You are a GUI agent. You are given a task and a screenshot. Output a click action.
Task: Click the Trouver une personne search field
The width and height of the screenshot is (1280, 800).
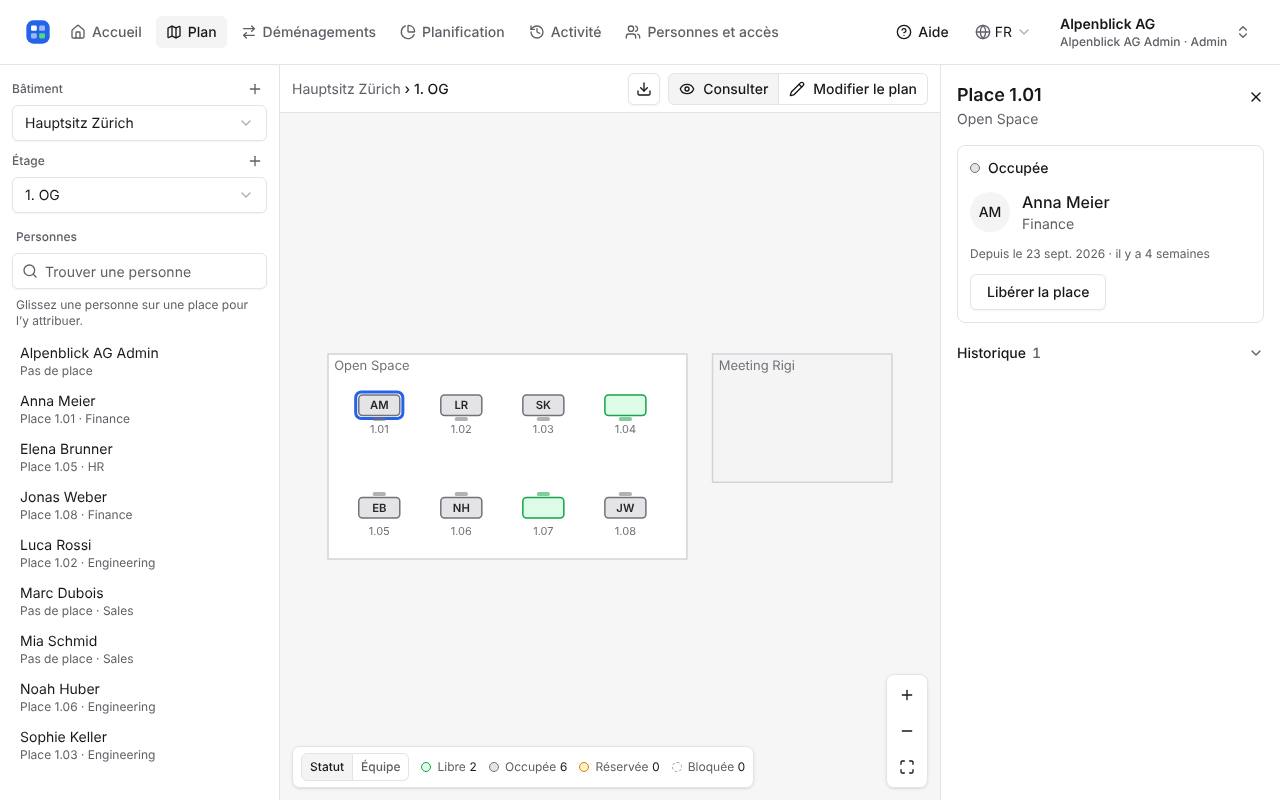[139, 272]
